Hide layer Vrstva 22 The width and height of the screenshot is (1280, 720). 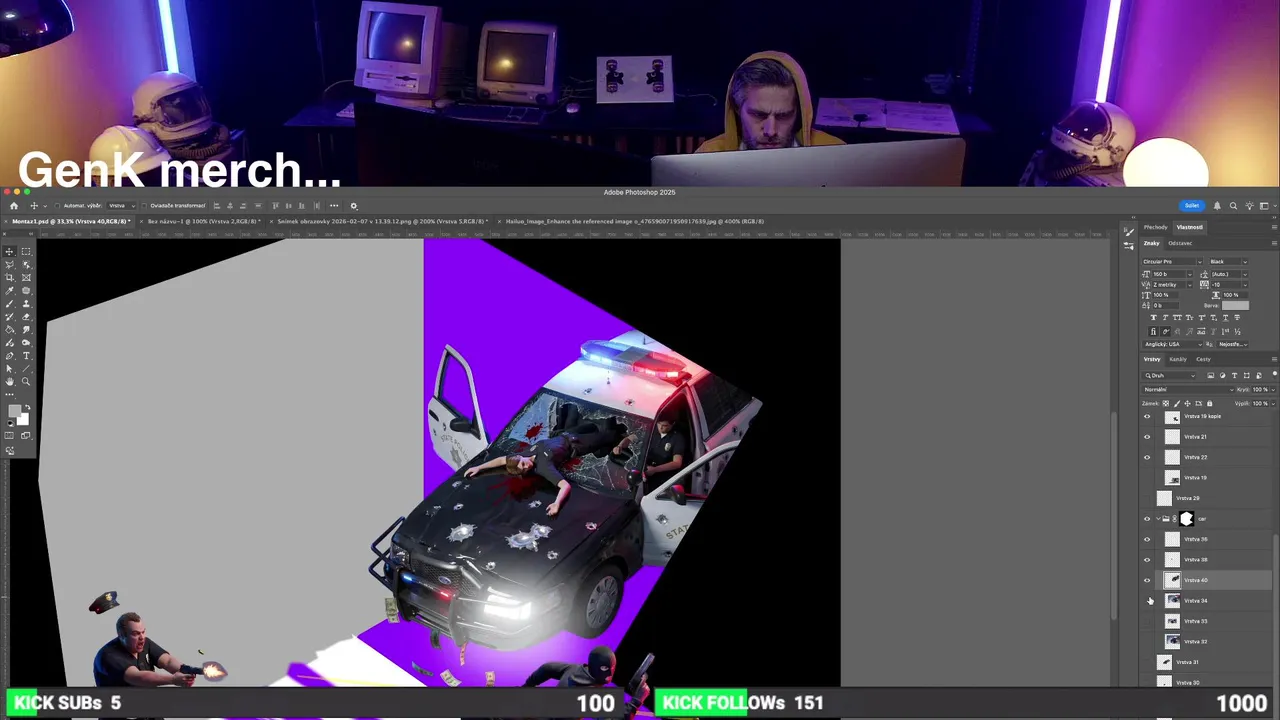(x=1147, y=457)
